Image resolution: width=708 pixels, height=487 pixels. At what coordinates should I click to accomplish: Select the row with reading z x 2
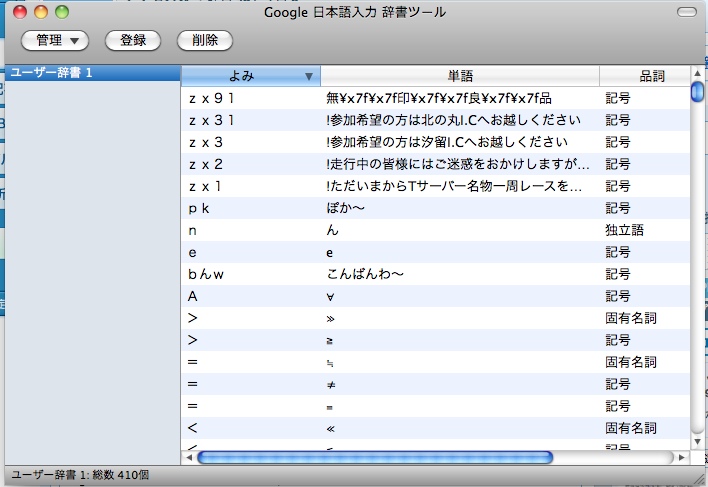click(435, 164)
